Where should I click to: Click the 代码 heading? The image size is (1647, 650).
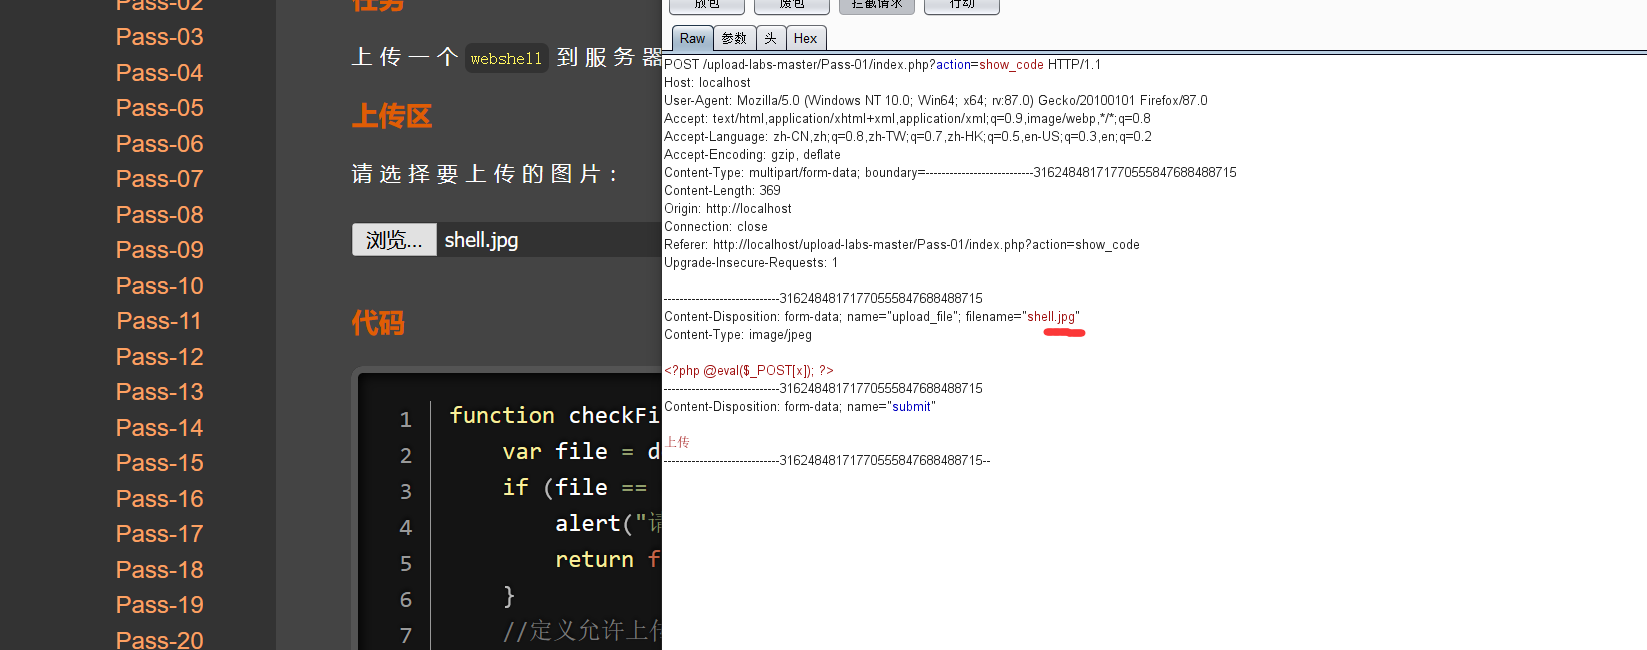click(378, 323)
